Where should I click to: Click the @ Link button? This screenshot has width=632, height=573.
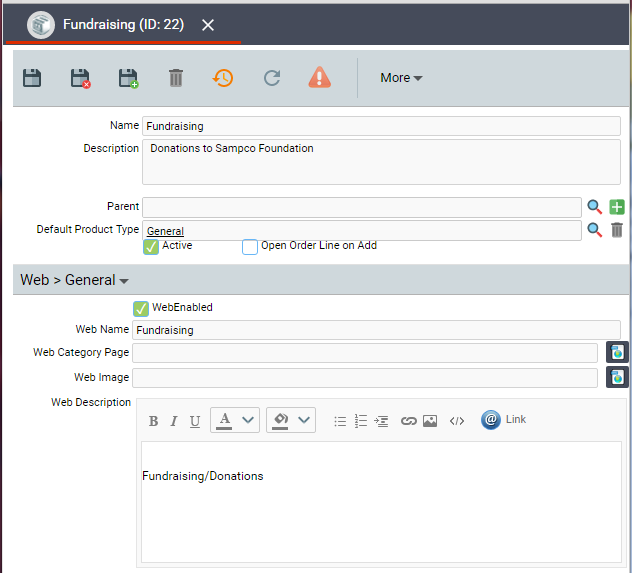coord(503,420)
